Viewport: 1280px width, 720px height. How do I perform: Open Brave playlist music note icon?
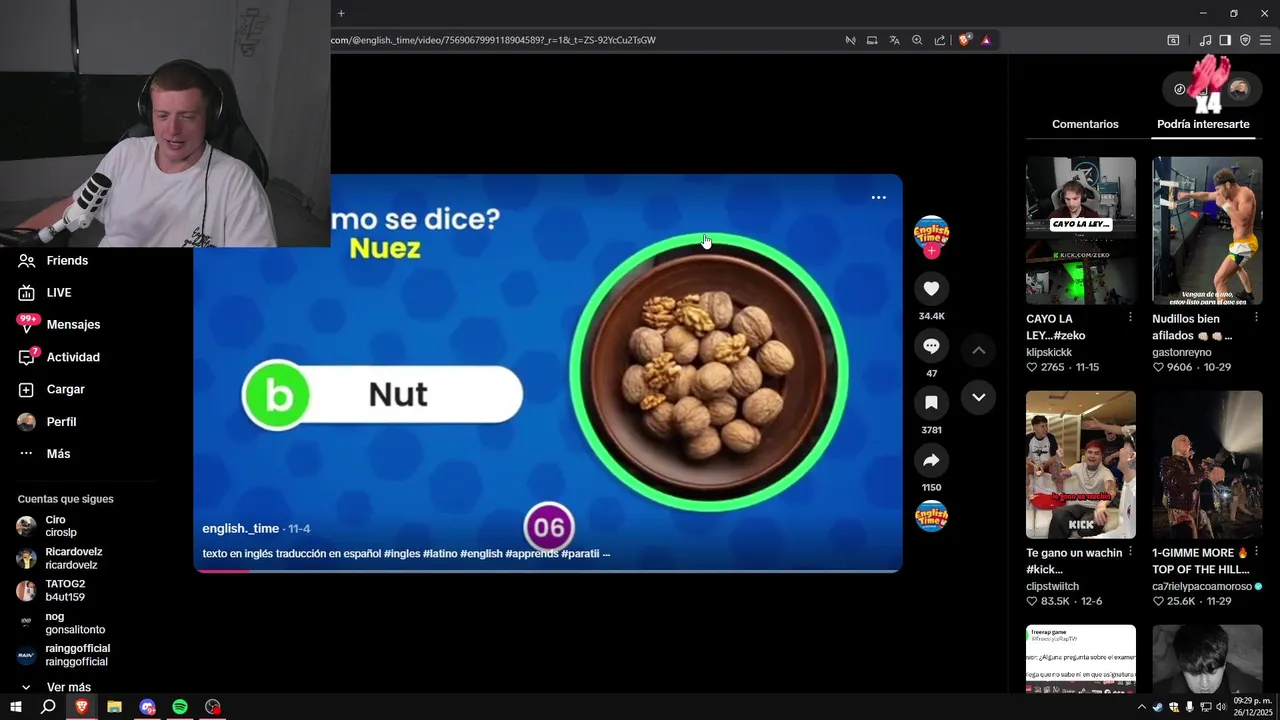pyautogui.click(x=1205, y=40)
